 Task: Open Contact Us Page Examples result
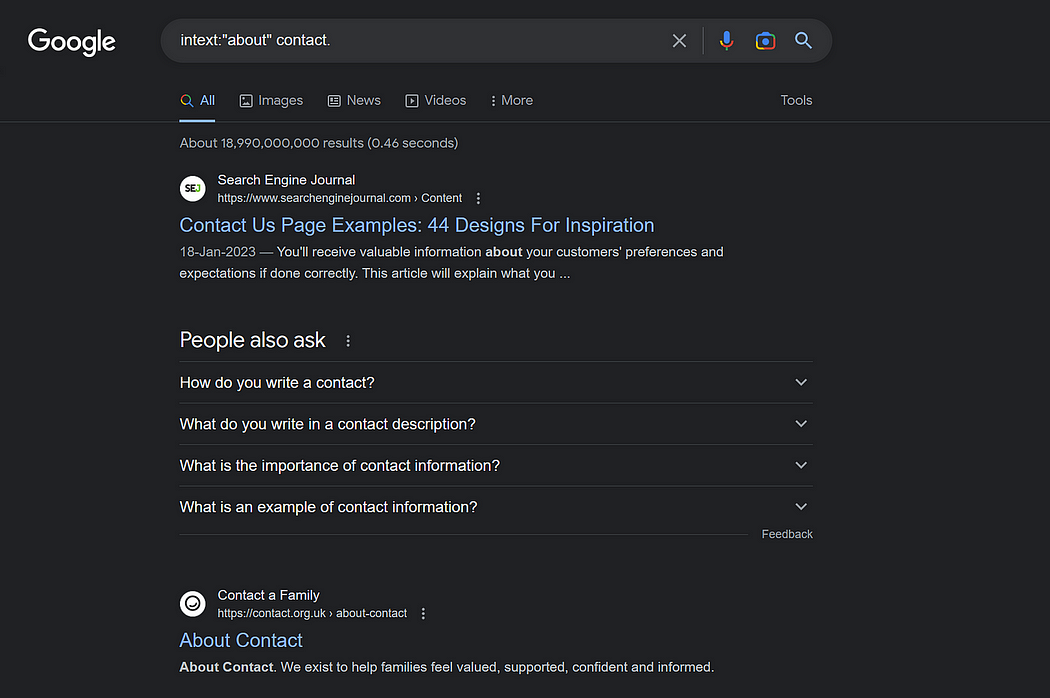point(417,225)
